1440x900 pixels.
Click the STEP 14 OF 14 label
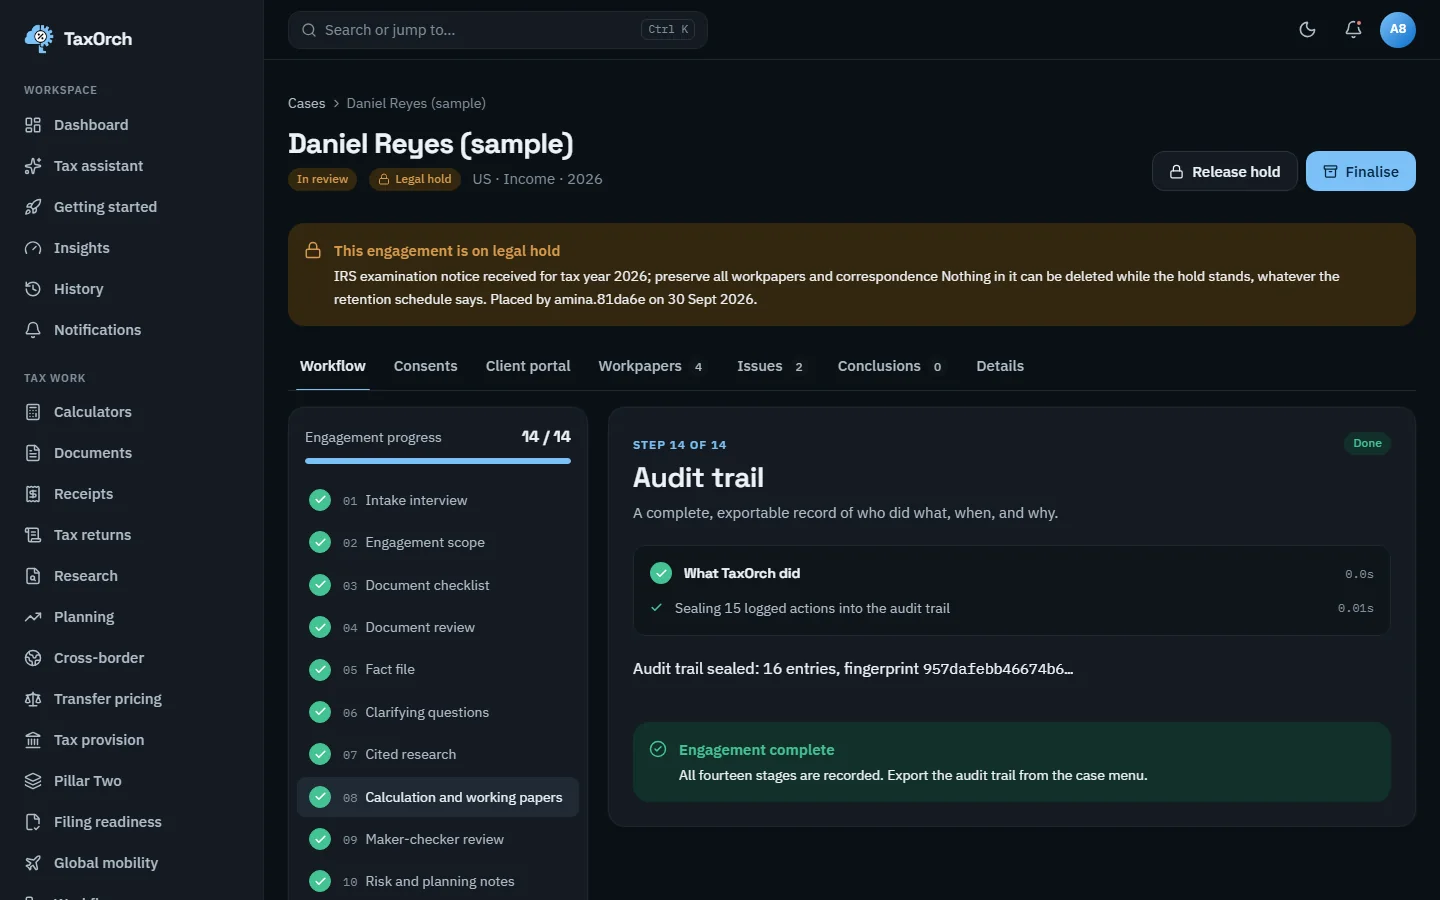pyautogui.click(x=680, y=445)
